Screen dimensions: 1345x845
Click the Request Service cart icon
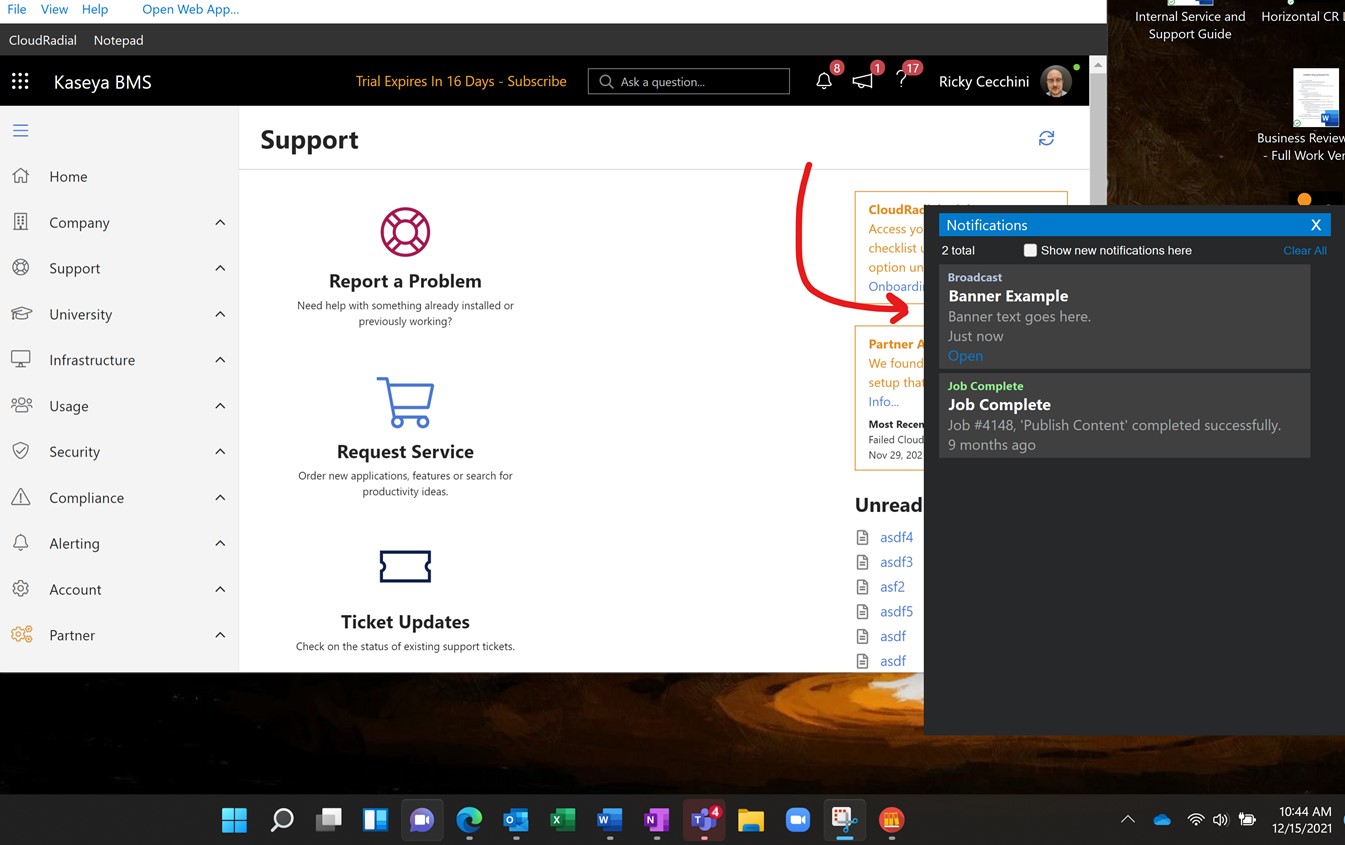click(x=405, y=402)
